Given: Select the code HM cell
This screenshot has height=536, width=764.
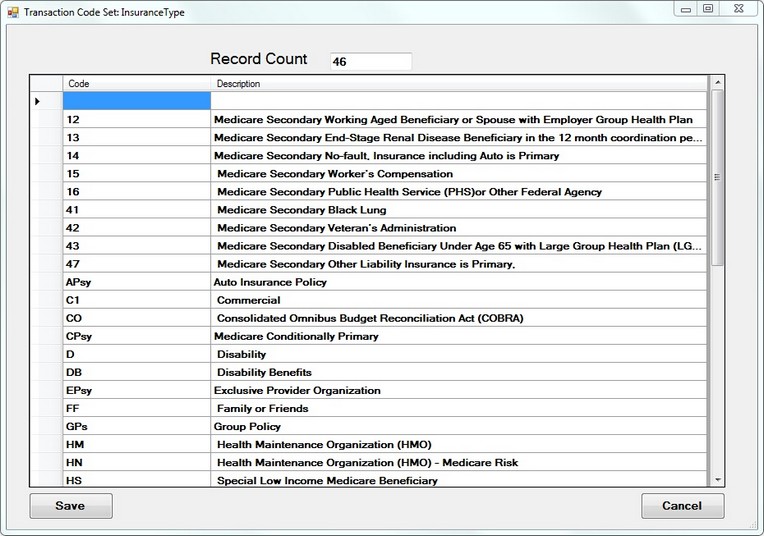Looking at the screenshot, I should point(137,444).
